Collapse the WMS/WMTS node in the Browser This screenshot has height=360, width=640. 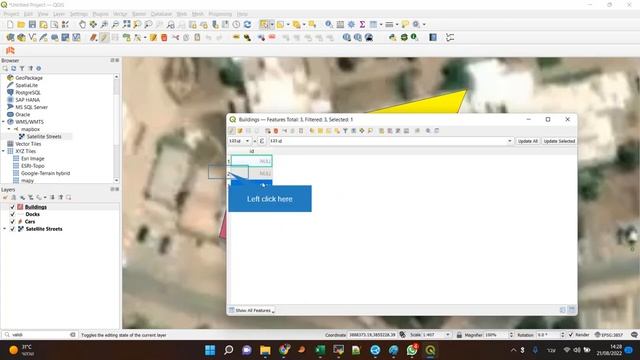coord(4,122)
